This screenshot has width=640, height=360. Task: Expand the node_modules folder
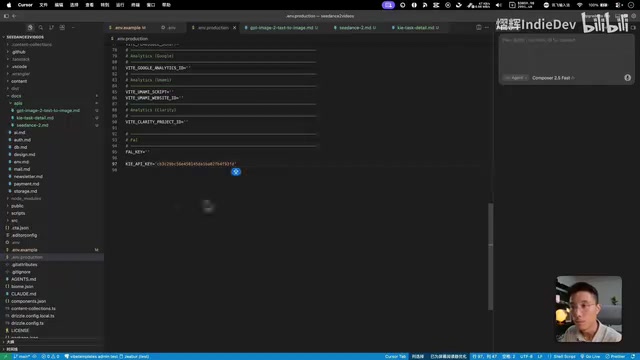point(26,198)
